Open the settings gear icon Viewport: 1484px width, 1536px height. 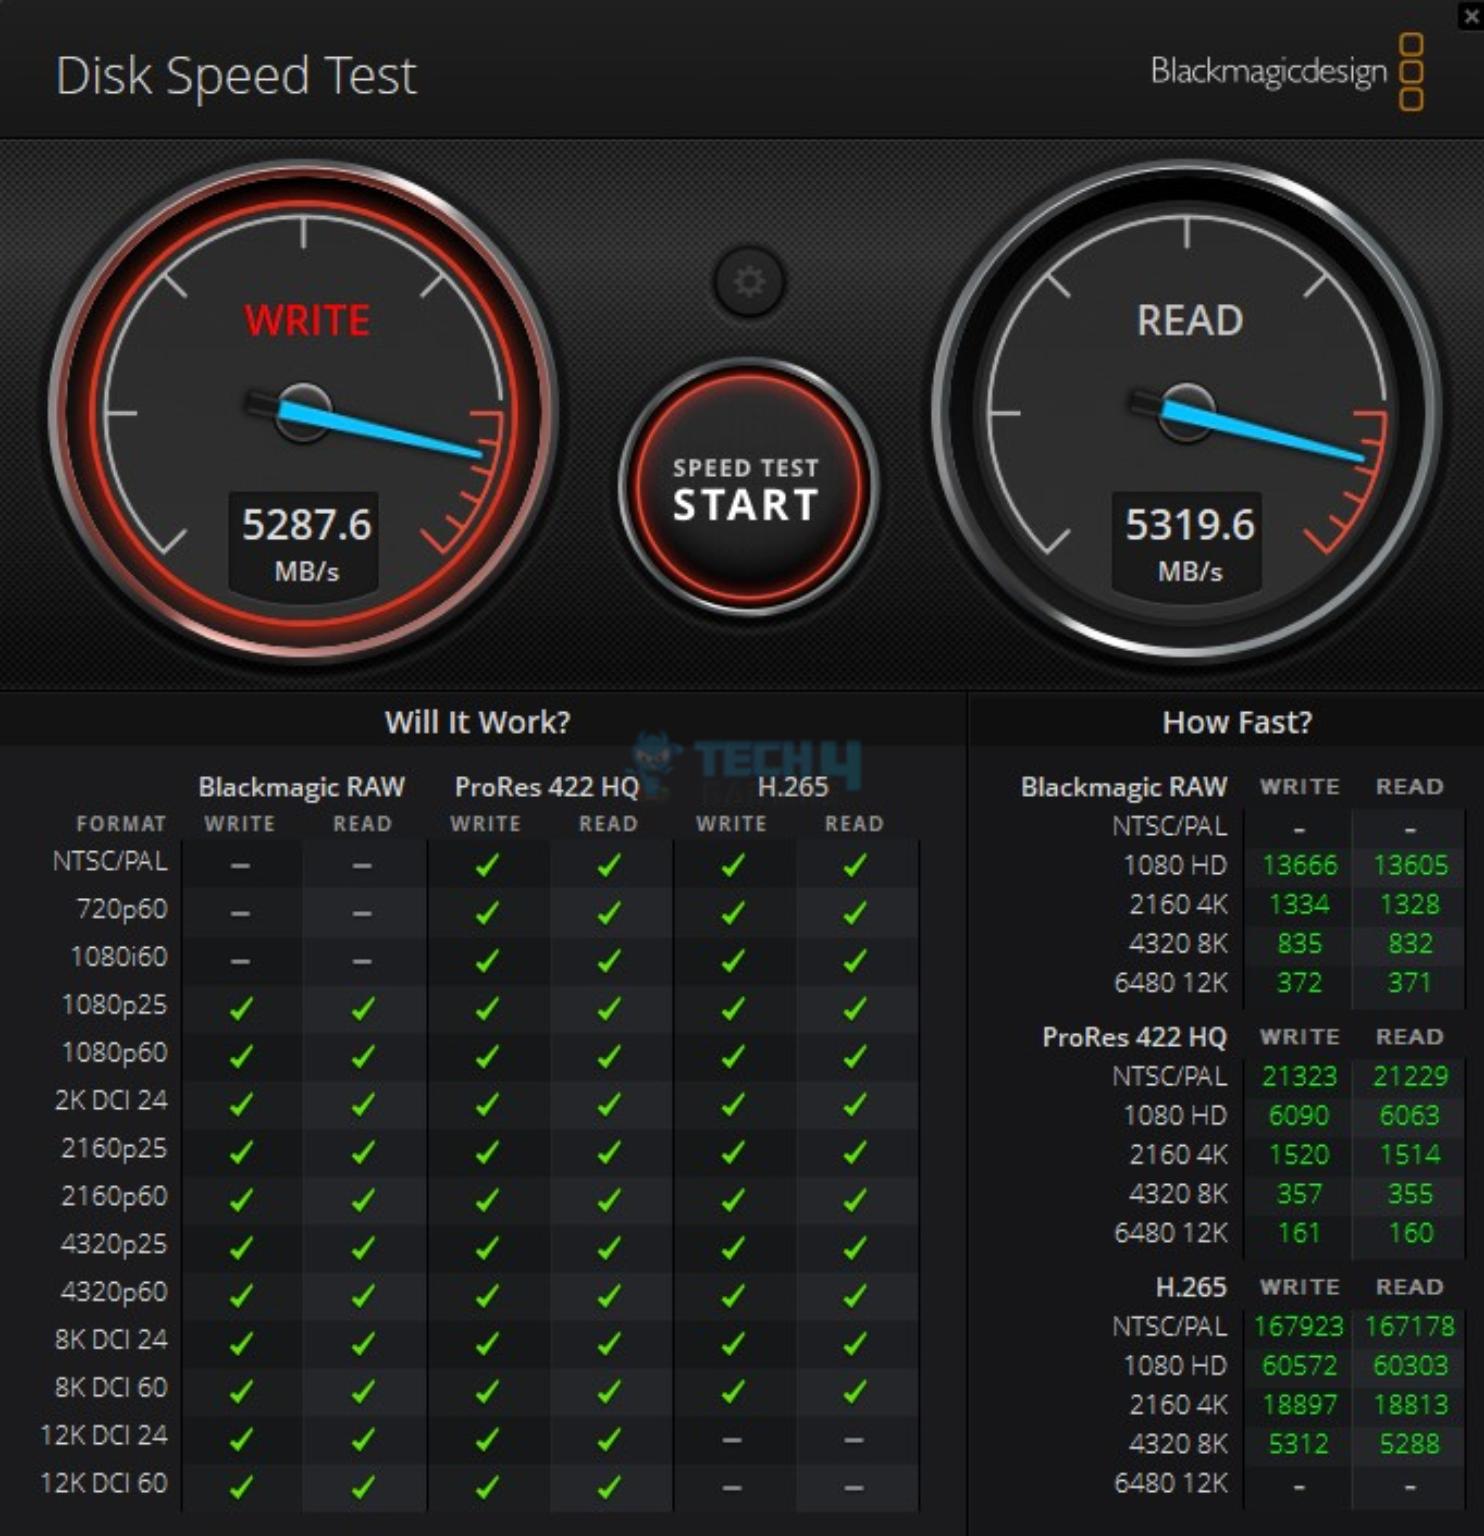click(748, 283)
